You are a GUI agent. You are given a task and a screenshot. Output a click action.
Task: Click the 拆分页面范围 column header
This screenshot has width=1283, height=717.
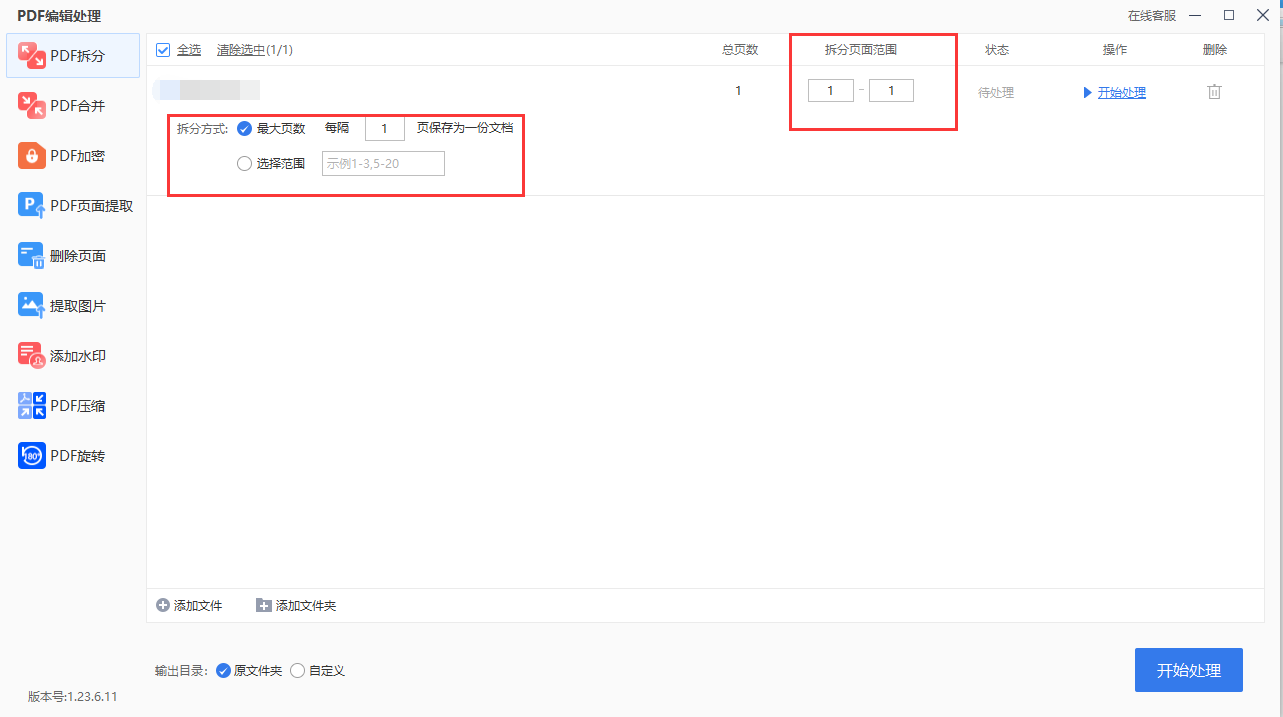(x=861, y=50)
